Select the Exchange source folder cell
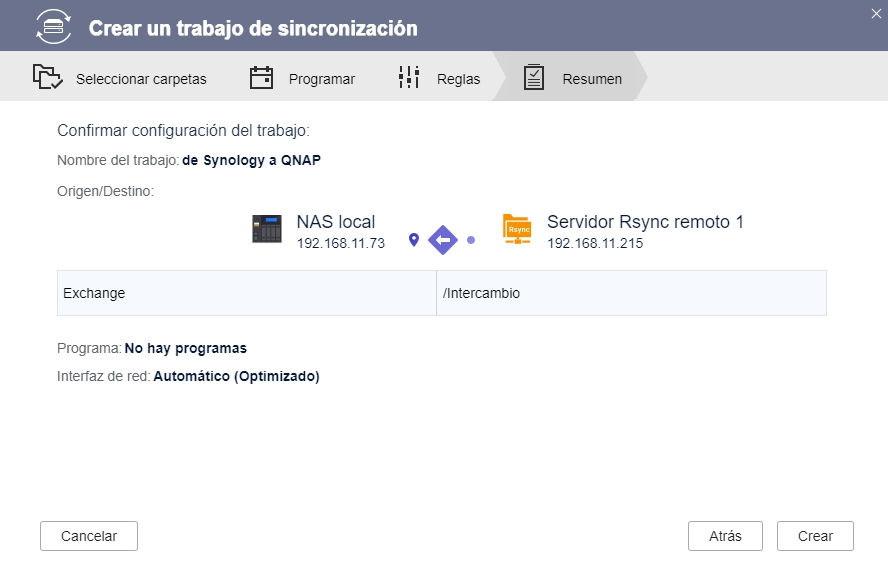Screen dimensions: 888x564 point(246,293)
